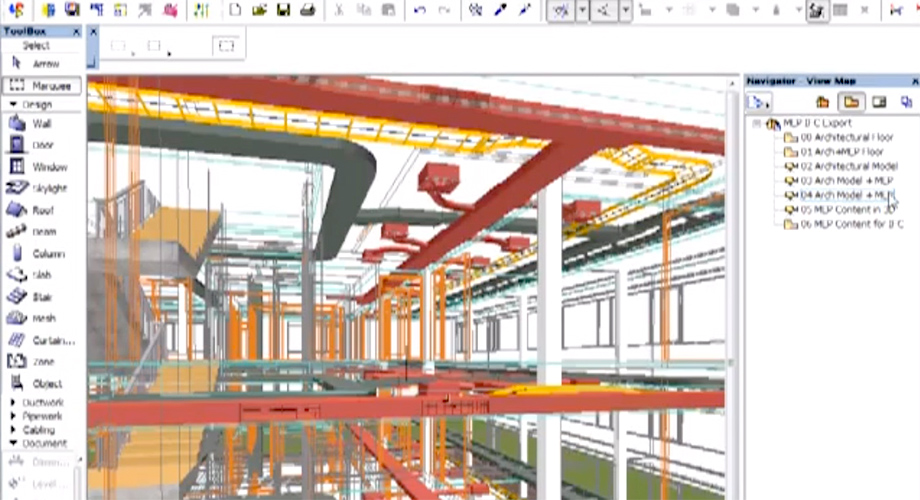
Task: Click the Dimension tool under Document
Action: click(41, 462)
